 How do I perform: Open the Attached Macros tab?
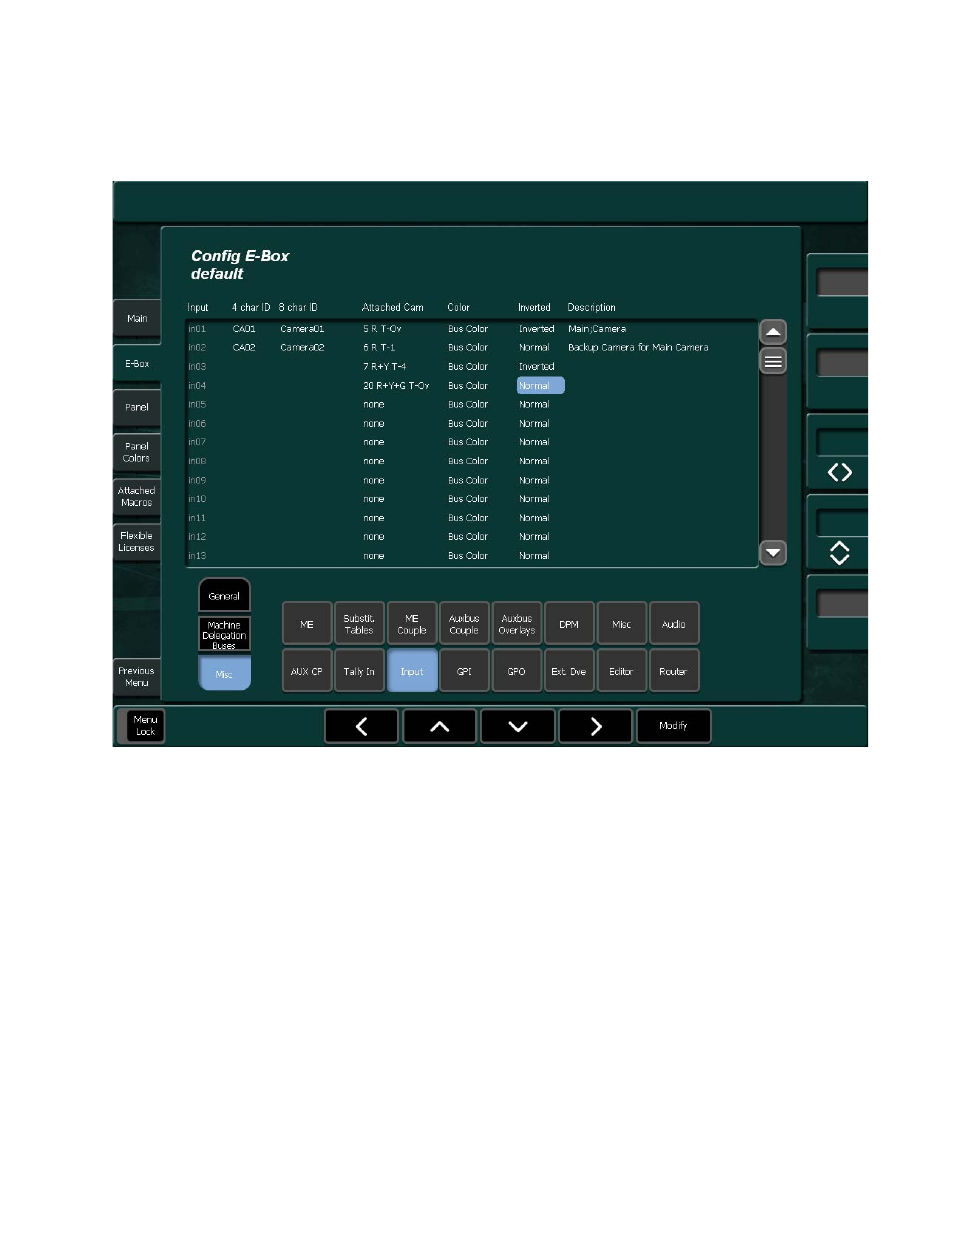[137, 497]
